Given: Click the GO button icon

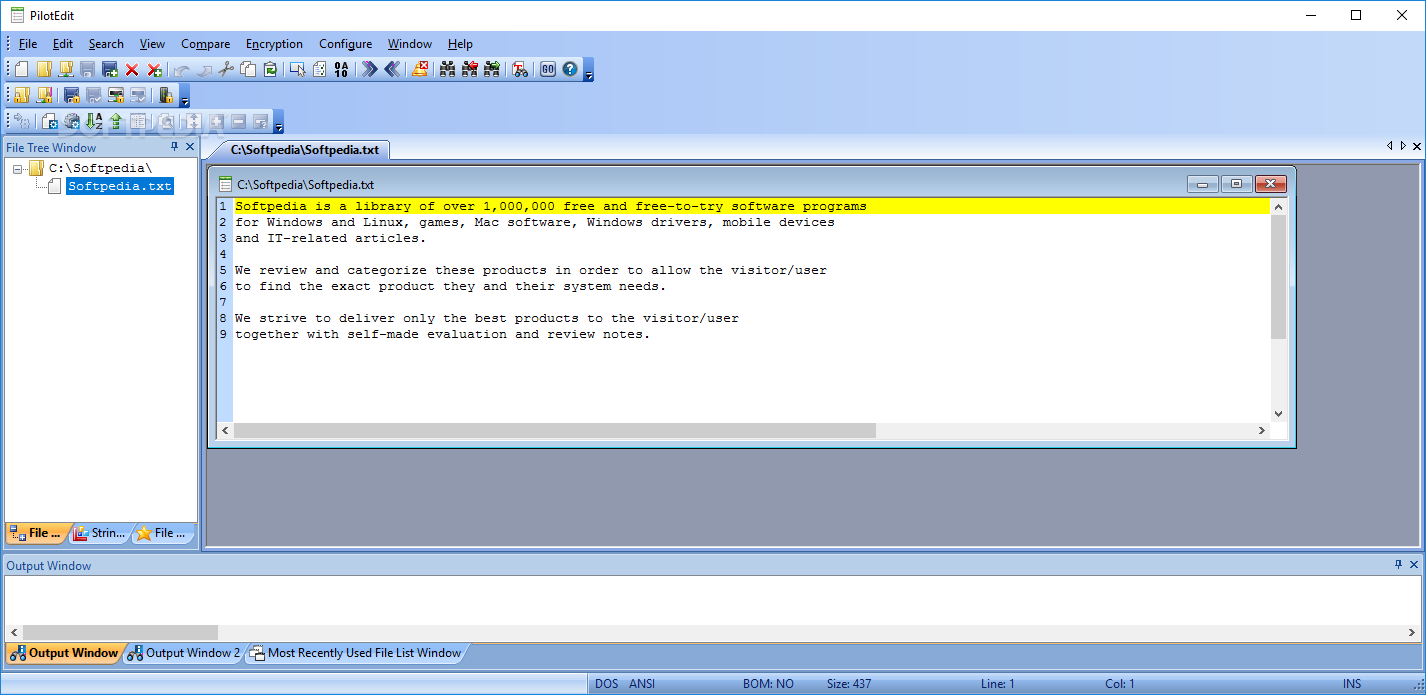Looking at the screenshot, I should (x=547, y=69).
